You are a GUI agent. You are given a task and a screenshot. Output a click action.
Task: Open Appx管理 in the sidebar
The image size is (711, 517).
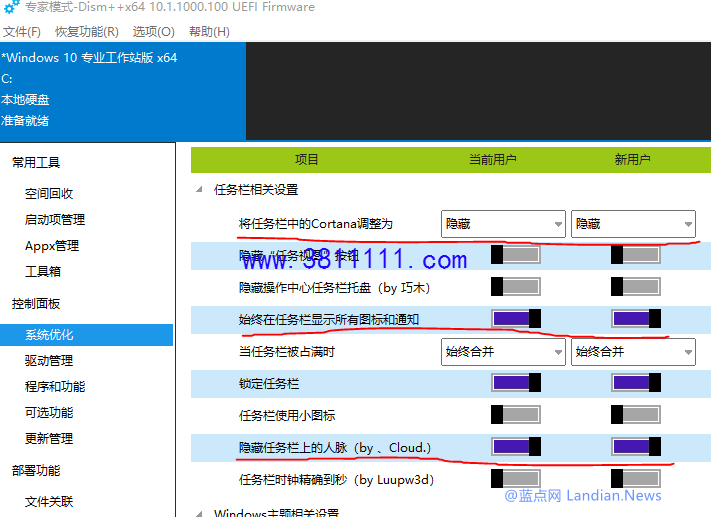52,246
